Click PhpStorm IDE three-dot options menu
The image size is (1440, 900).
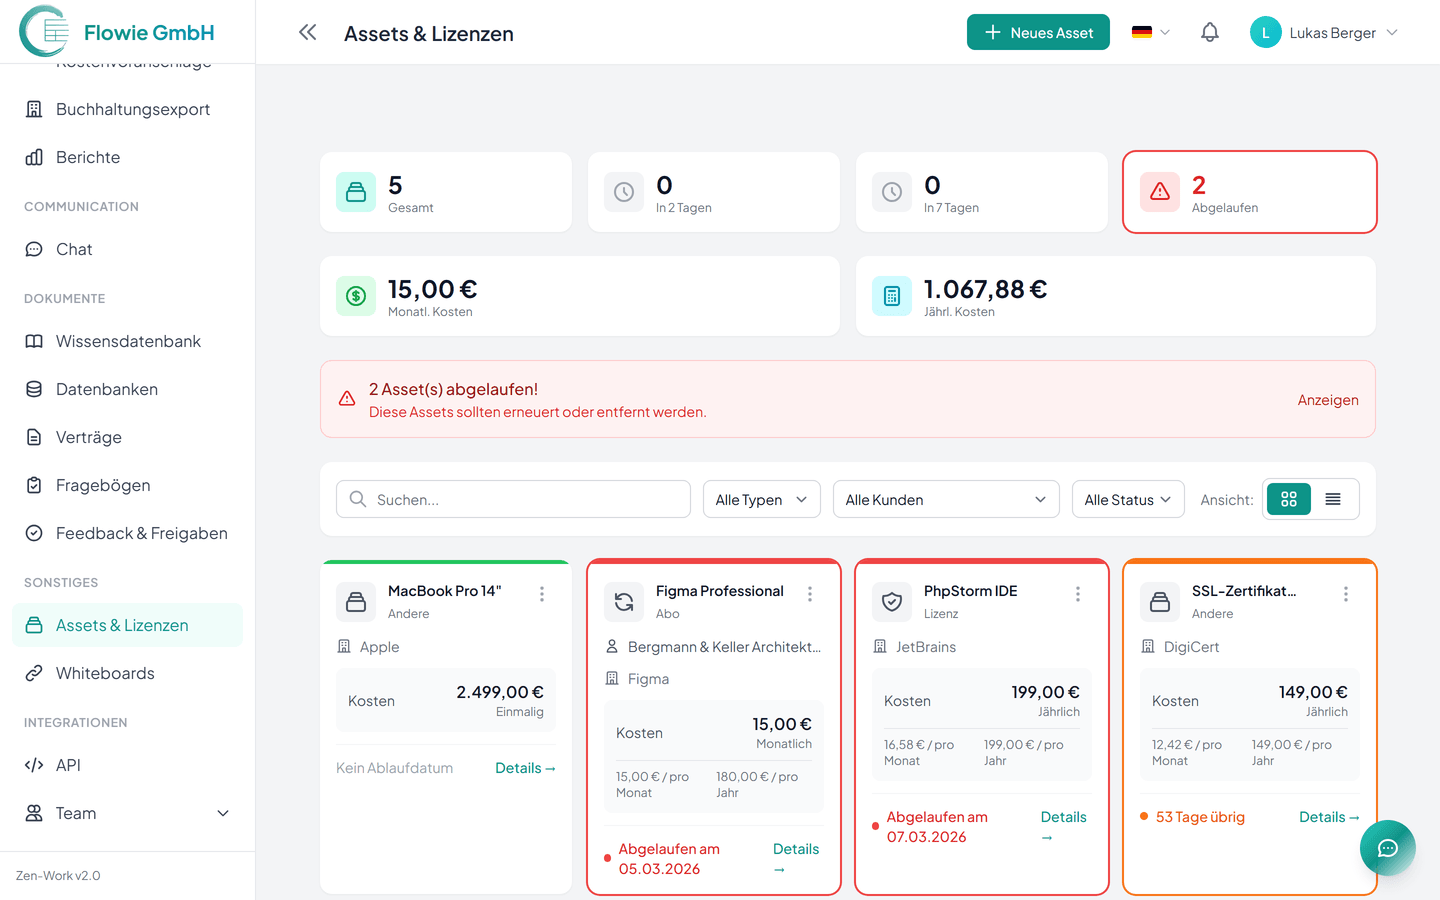pyautogui.click(x=1078, y=594)
